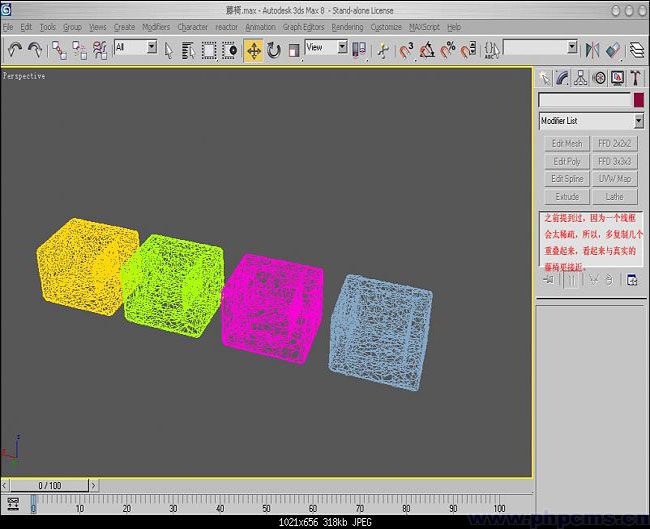The width and height of the screenshot is (650, 529).
Task: Apply the FFD 2x2x2 modifier button
Action: point(615,143)
